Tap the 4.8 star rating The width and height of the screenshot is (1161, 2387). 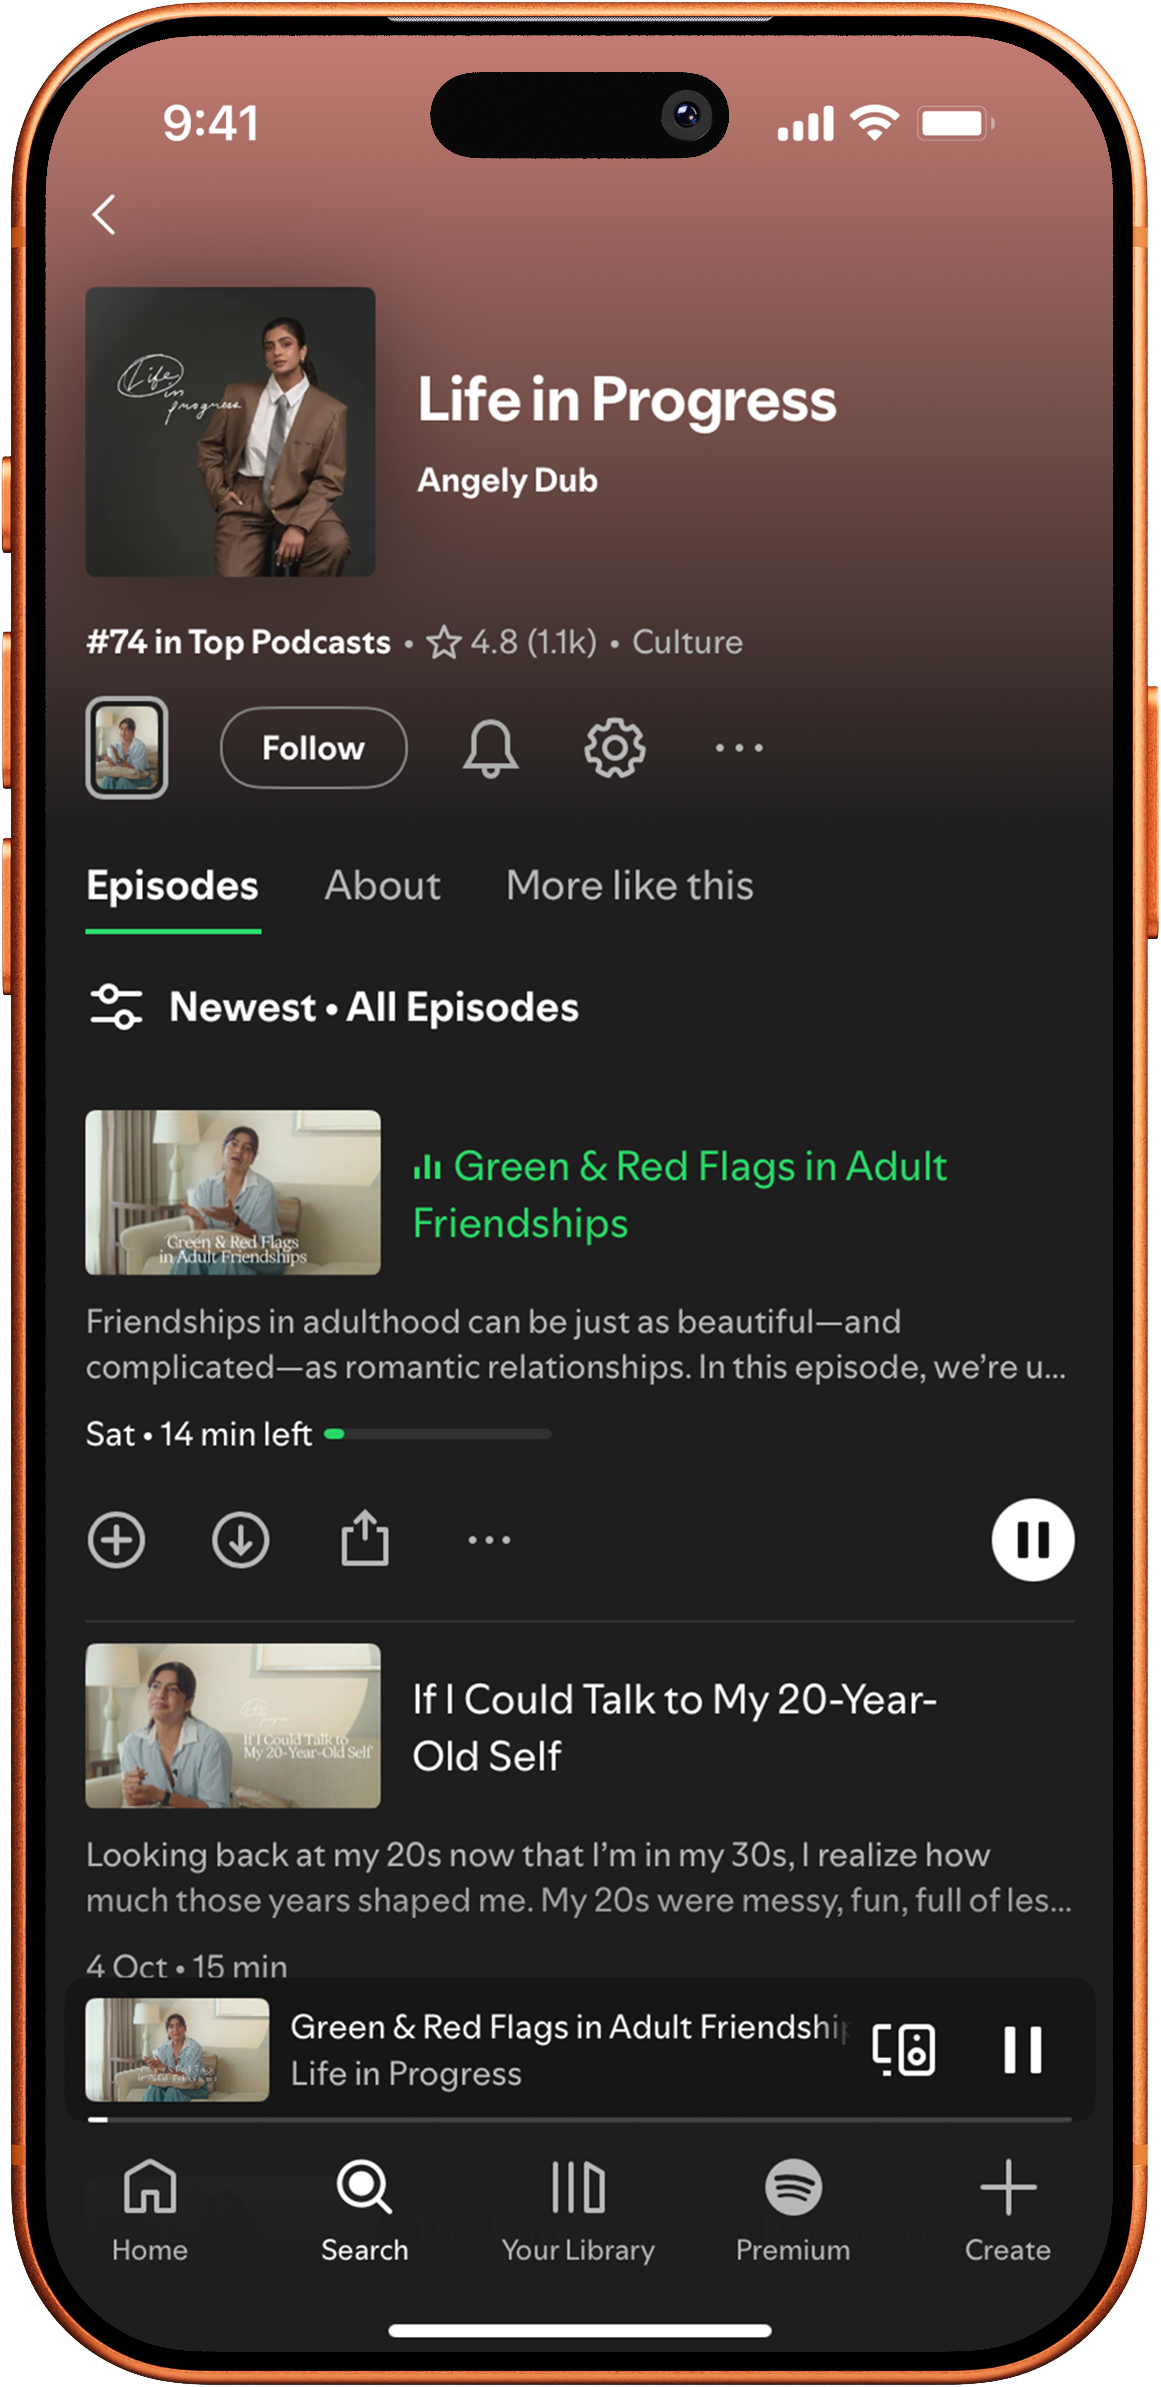click(x=511, y=642)
